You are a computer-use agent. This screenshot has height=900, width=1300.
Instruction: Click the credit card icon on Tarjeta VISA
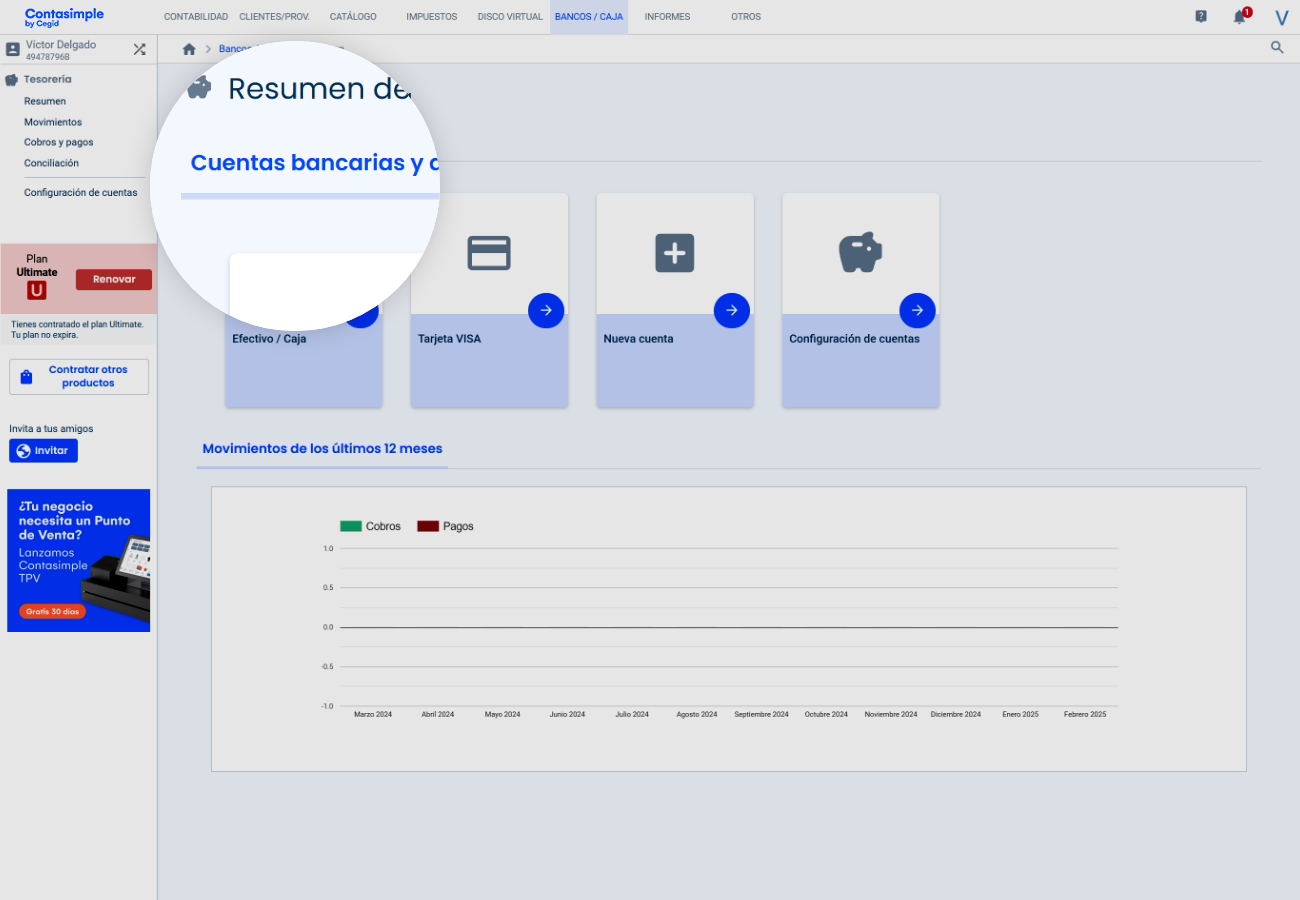click(489, 253)
